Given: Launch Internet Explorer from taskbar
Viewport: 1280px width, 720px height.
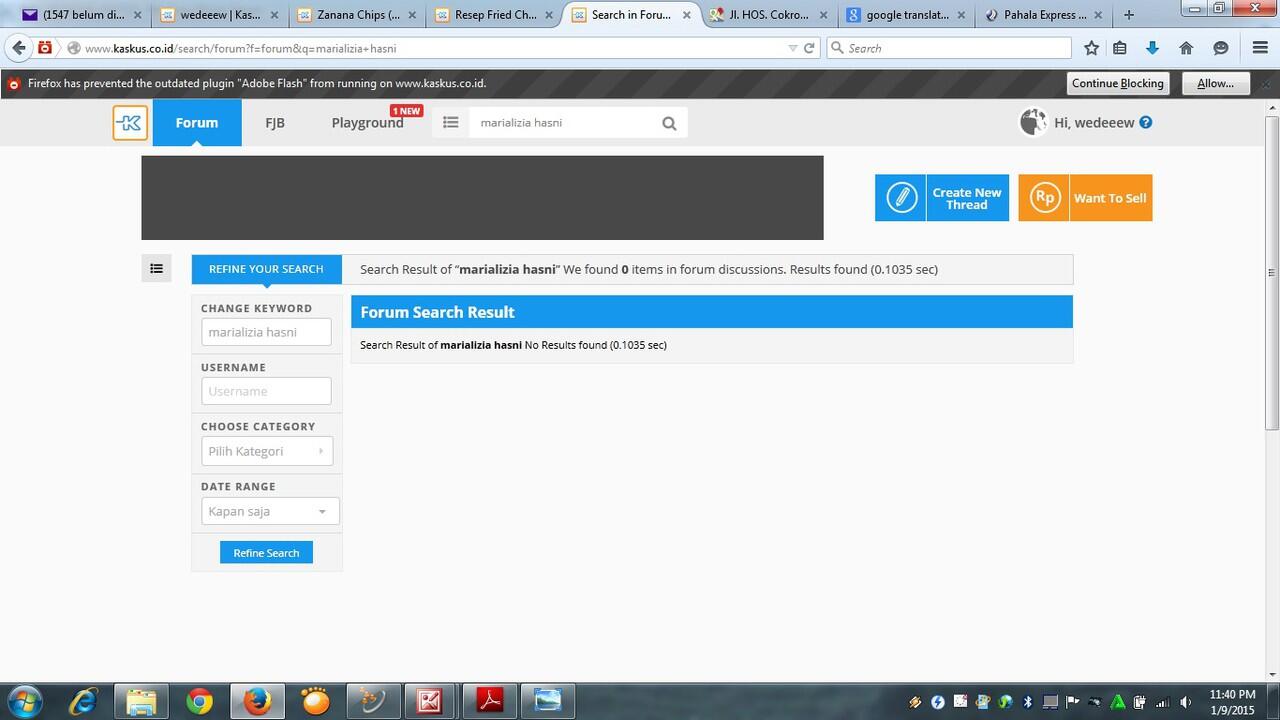Looking at the screenshot, I should pos(82,701).
